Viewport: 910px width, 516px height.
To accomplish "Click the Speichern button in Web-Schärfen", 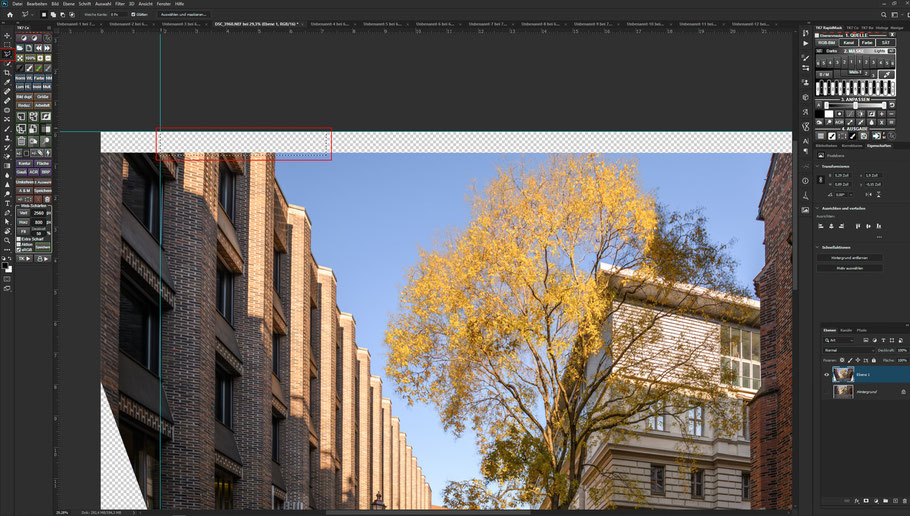I will click(42, 247).
